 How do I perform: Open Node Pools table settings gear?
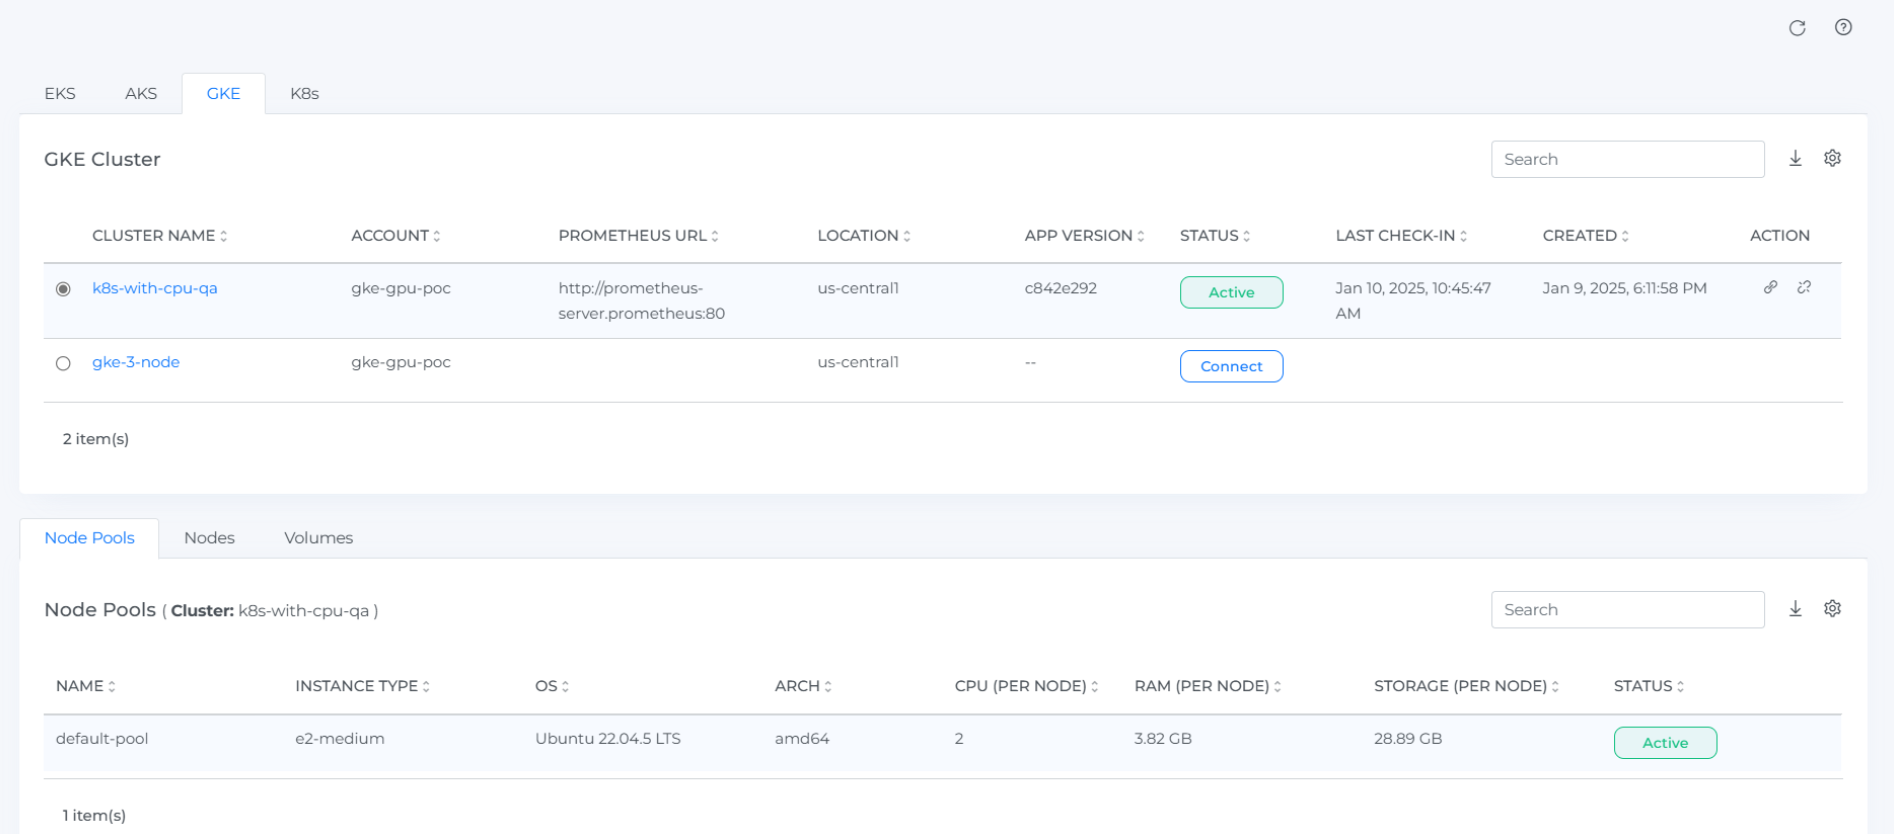[1832, 608]
